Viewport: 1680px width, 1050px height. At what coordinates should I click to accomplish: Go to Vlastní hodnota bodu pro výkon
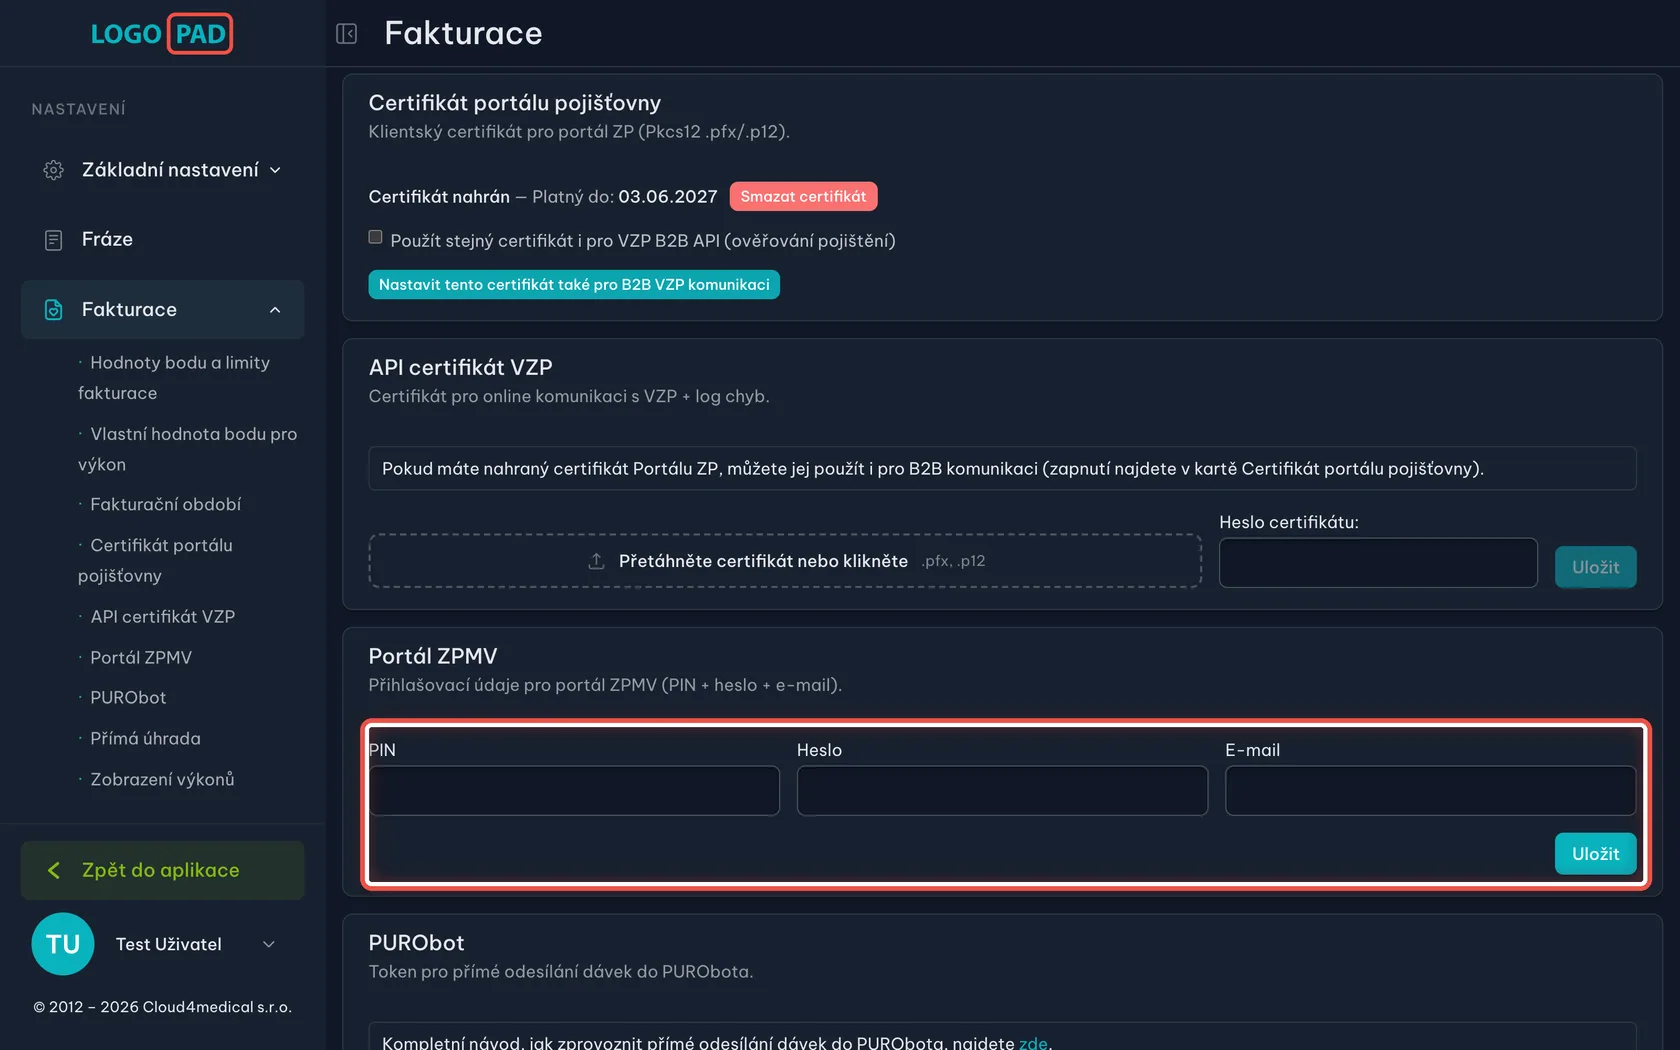tap(188, 449)
